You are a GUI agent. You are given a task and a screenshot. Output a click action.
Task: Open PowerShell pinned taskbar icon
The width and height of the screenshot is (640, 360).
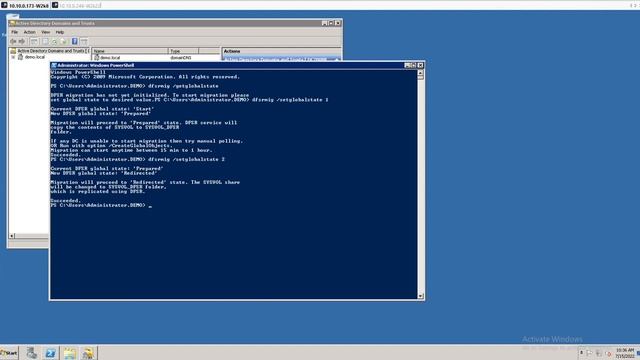click(x=51, y=353)
